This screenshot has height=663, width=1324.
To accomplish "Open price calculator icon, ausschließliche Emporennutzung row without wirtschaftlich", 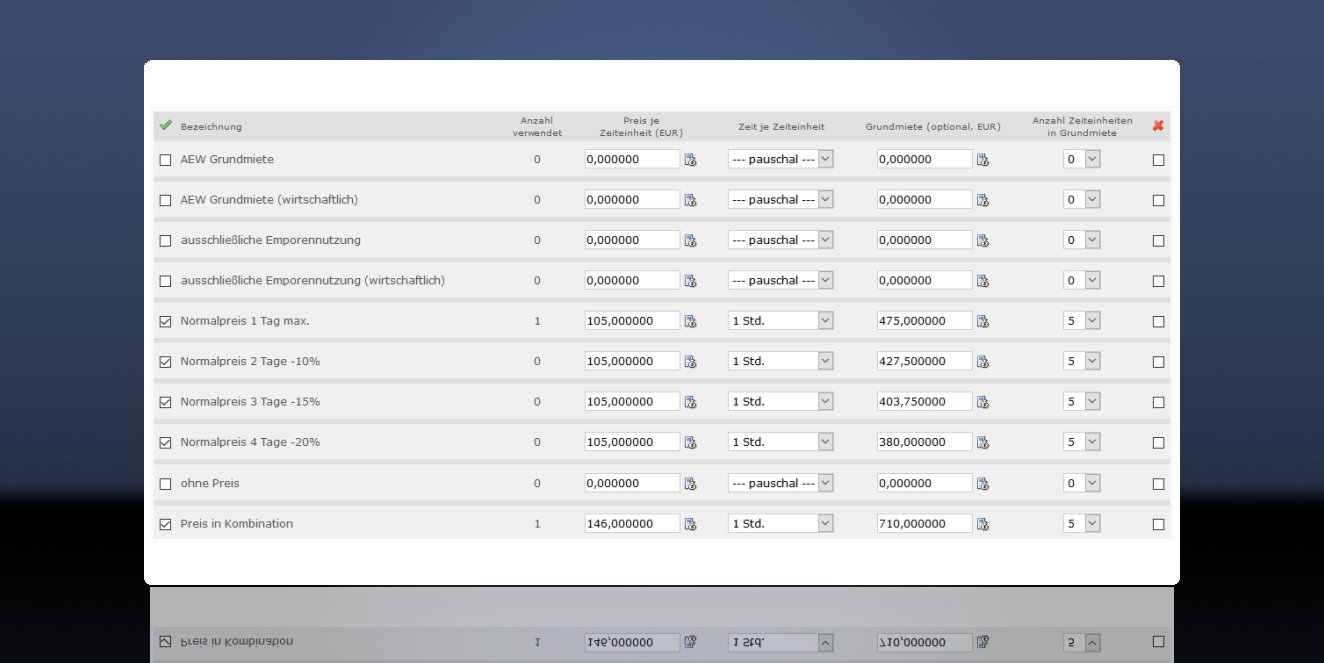I will [690, 240].
